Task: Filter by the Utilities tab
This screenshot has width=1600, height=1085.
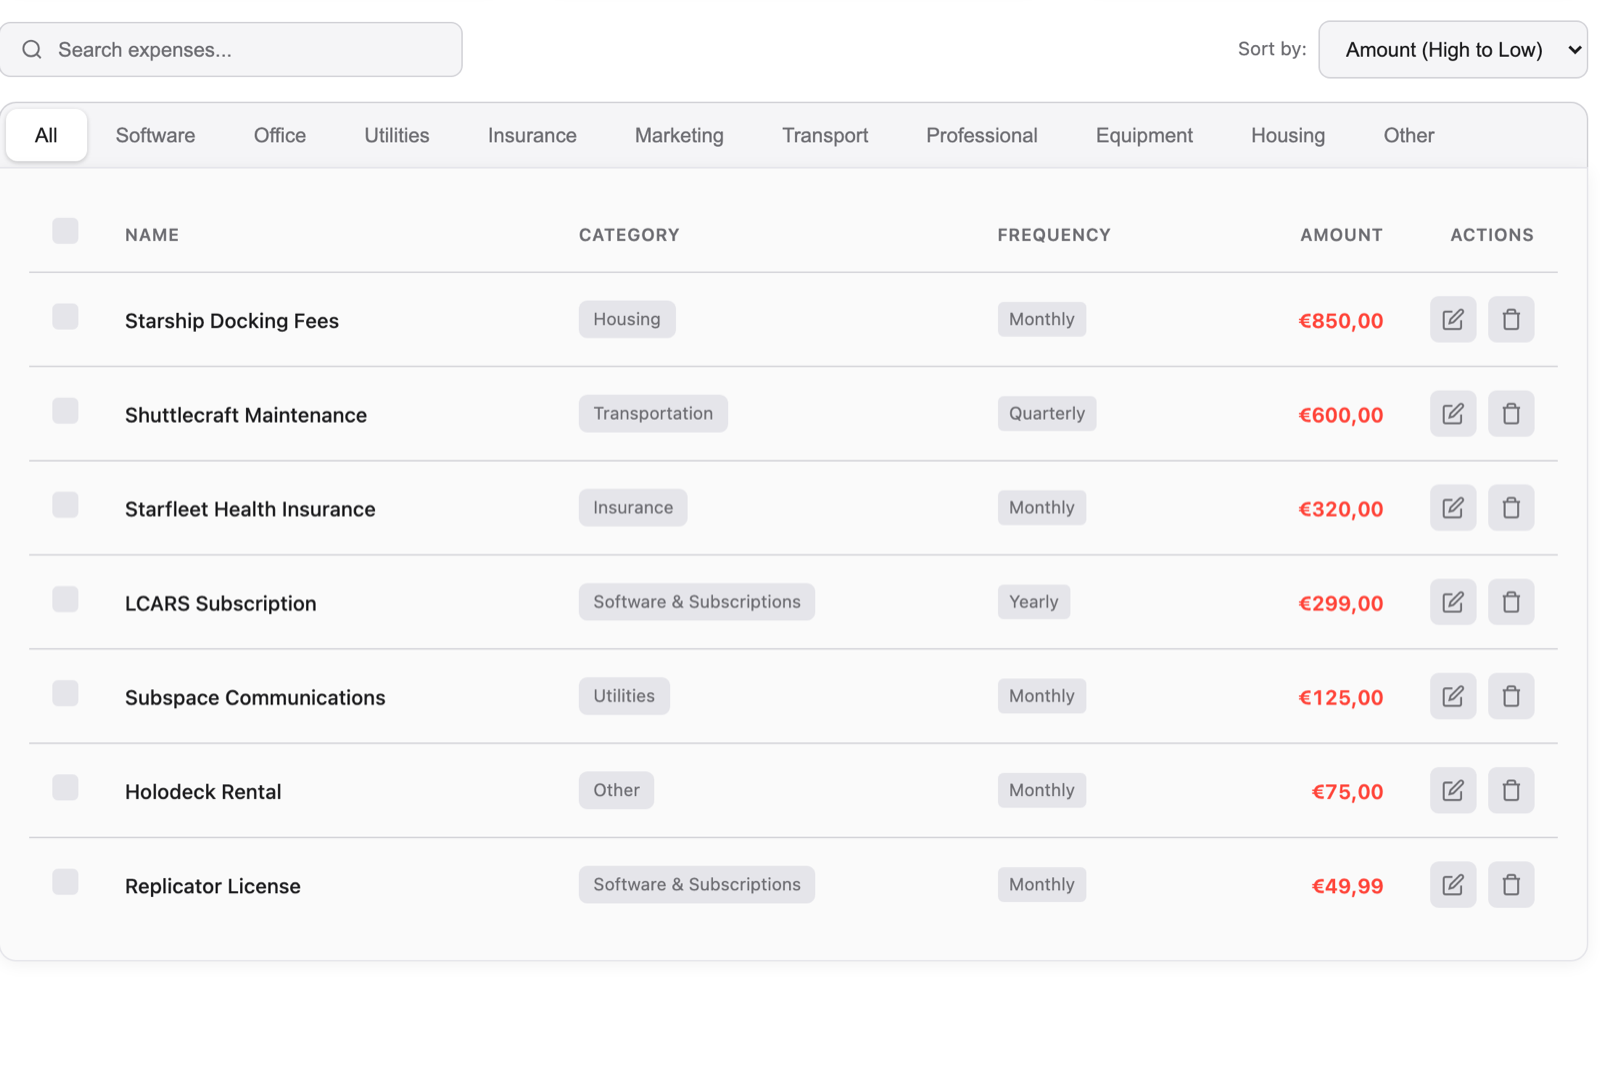Action: (397, 135)
